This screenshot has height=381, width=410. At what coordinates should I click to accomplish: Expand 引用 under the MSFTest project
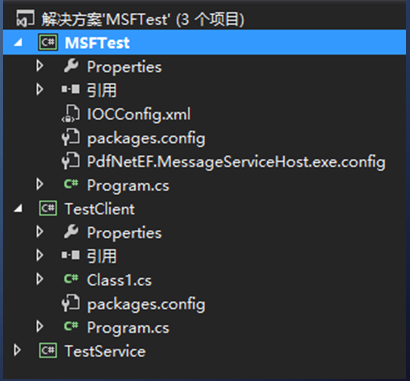tap(40, 89)
